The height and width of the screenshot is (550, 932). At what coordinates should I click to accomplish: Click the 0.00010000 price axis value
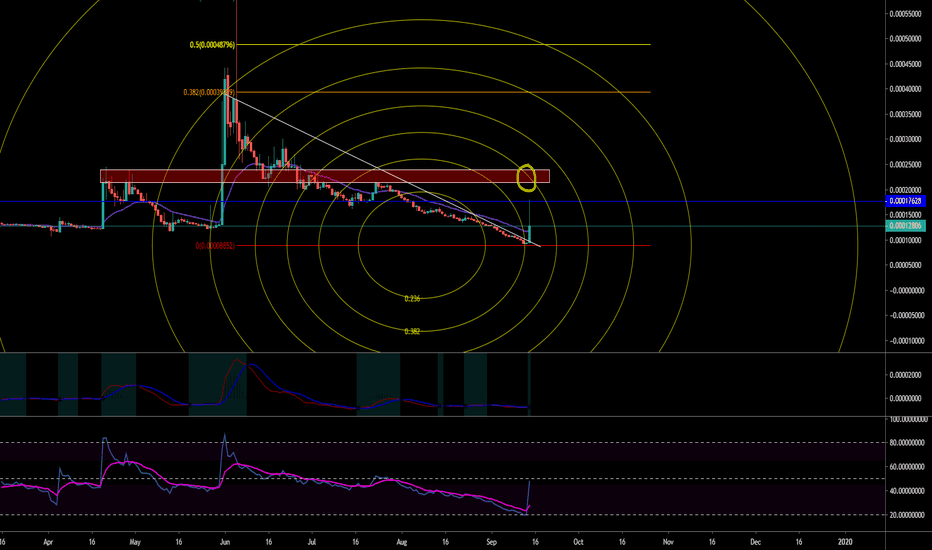(906, 240)
